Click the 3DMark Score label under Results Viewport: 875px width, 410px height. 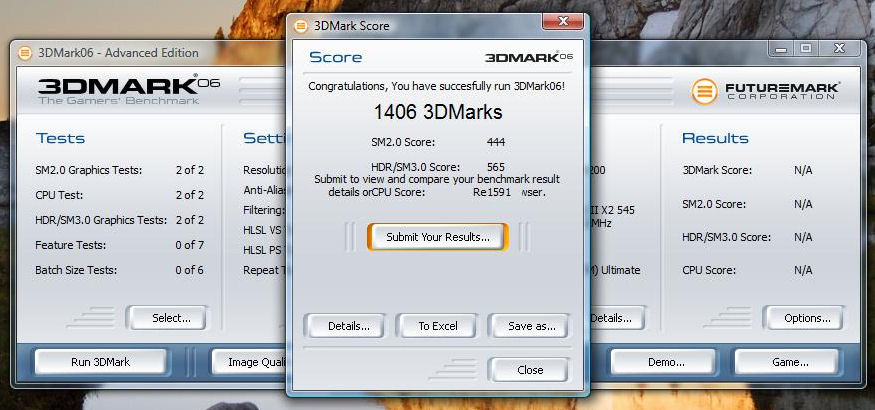coord(717,170)
